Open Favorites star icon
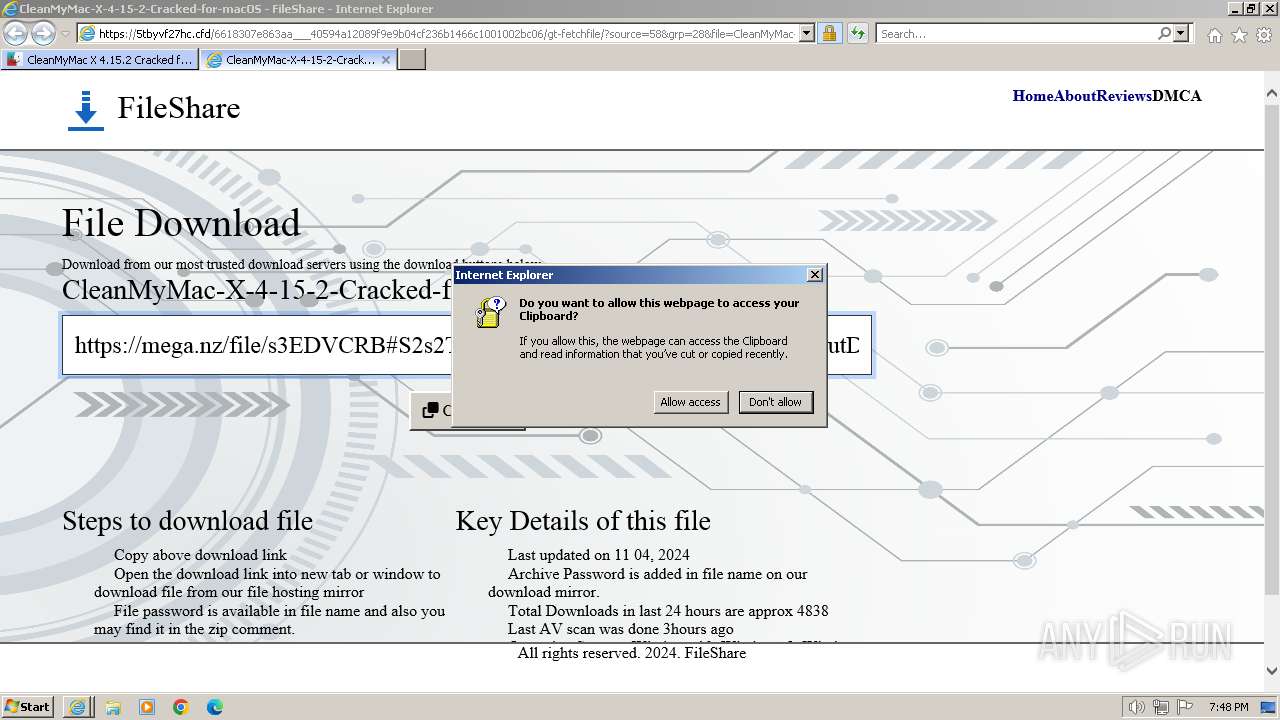The height and width of the screenshot is (720, 1280). pos(1239,35)
